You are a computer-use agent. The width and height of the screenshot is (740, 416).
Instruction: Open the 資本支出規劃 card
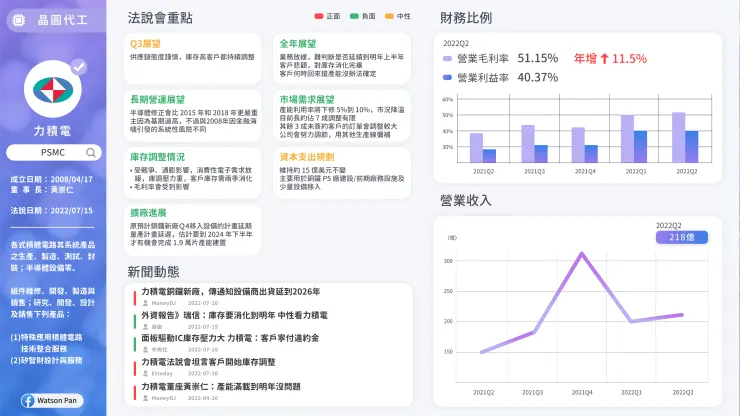[342, 173]
